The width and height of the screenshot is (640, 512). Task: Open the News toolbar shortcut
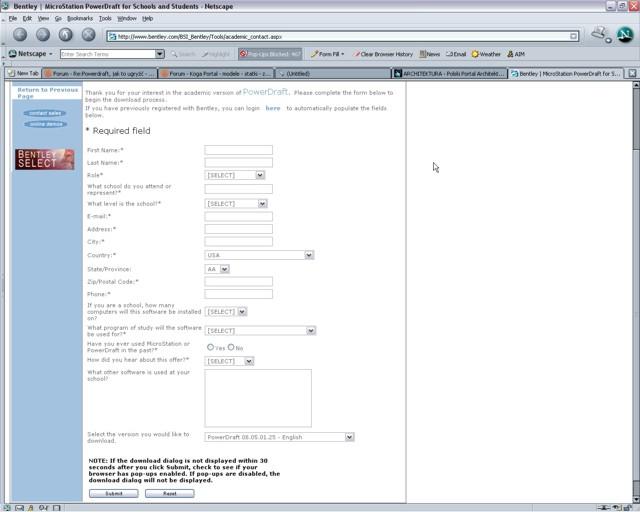(430, 54)
